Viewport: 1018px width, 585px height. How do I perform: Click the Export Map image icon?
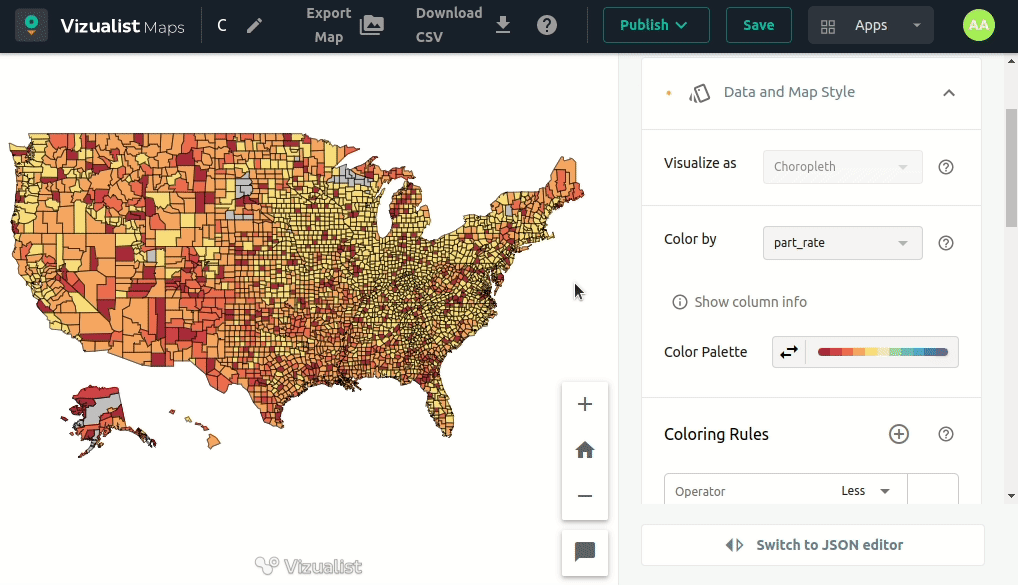point(372,25)
